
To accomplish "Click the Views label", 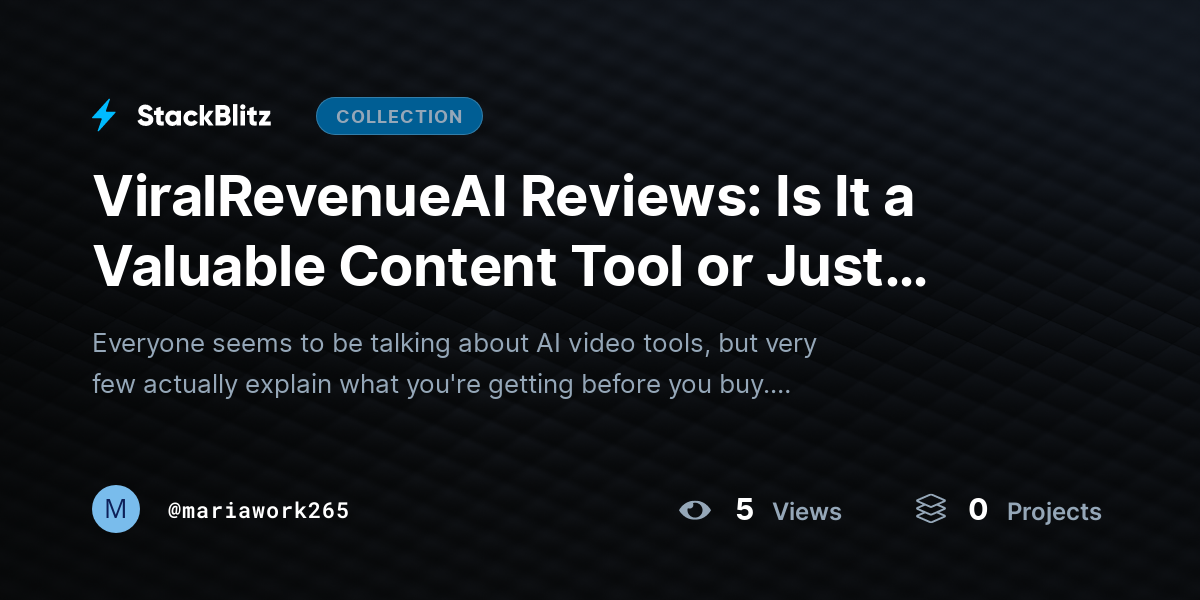I will (x=807, y=512).
